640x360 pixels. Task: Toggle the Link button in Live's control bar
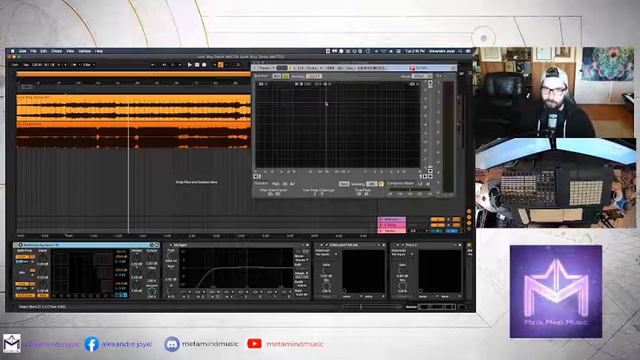(x=15, y=64)
